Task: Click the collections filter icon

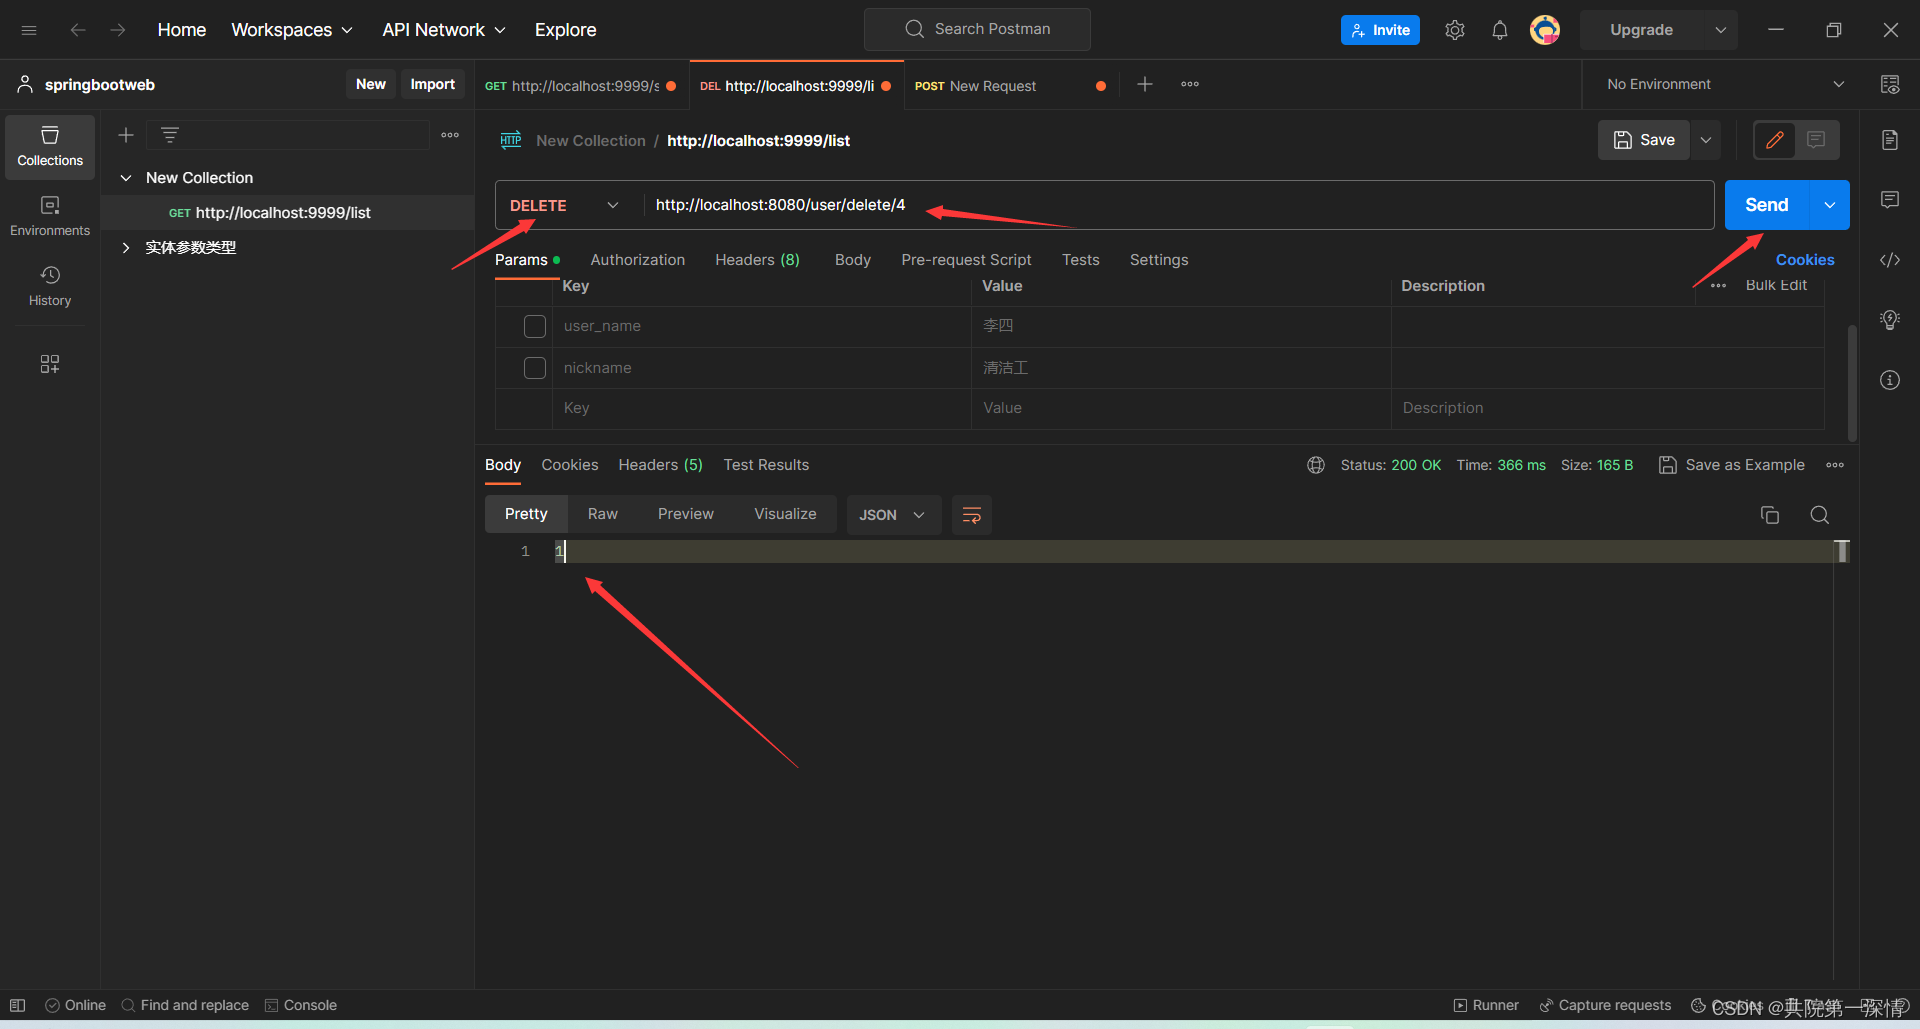Action: (x=170, y=135)
